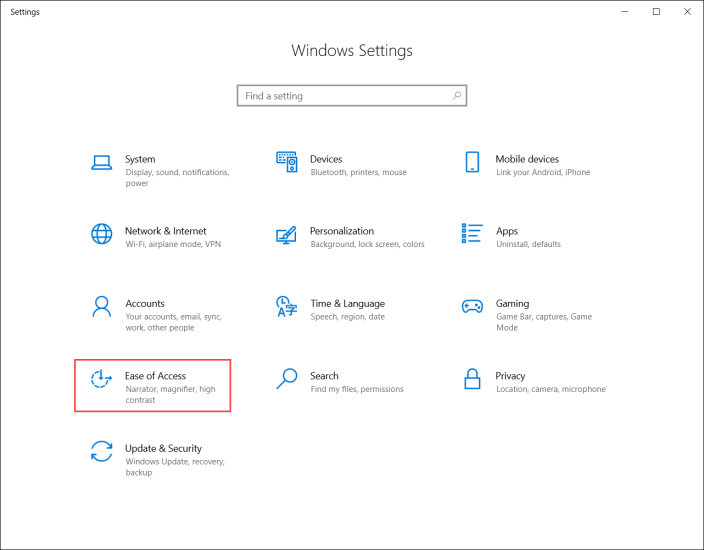Viewport: 704px width, 550px height.
Task: Click the Personalization paintbrush icon
Action: pos(286,235)
